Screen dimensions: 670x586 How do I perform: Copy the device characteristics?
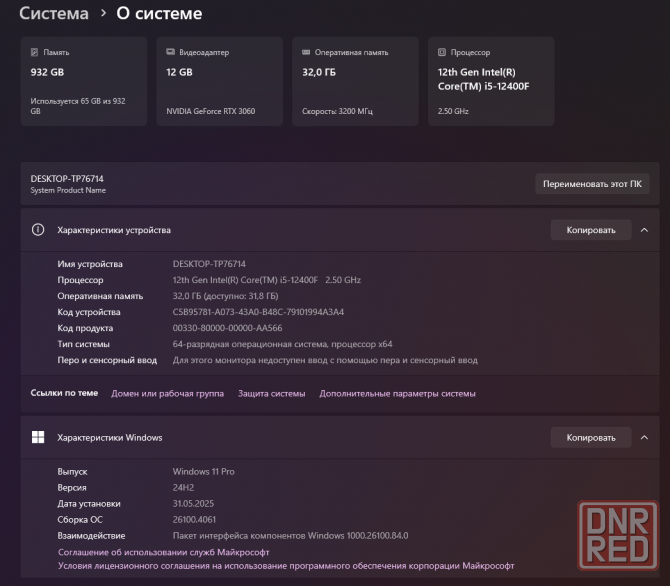[x=591, y=230]
